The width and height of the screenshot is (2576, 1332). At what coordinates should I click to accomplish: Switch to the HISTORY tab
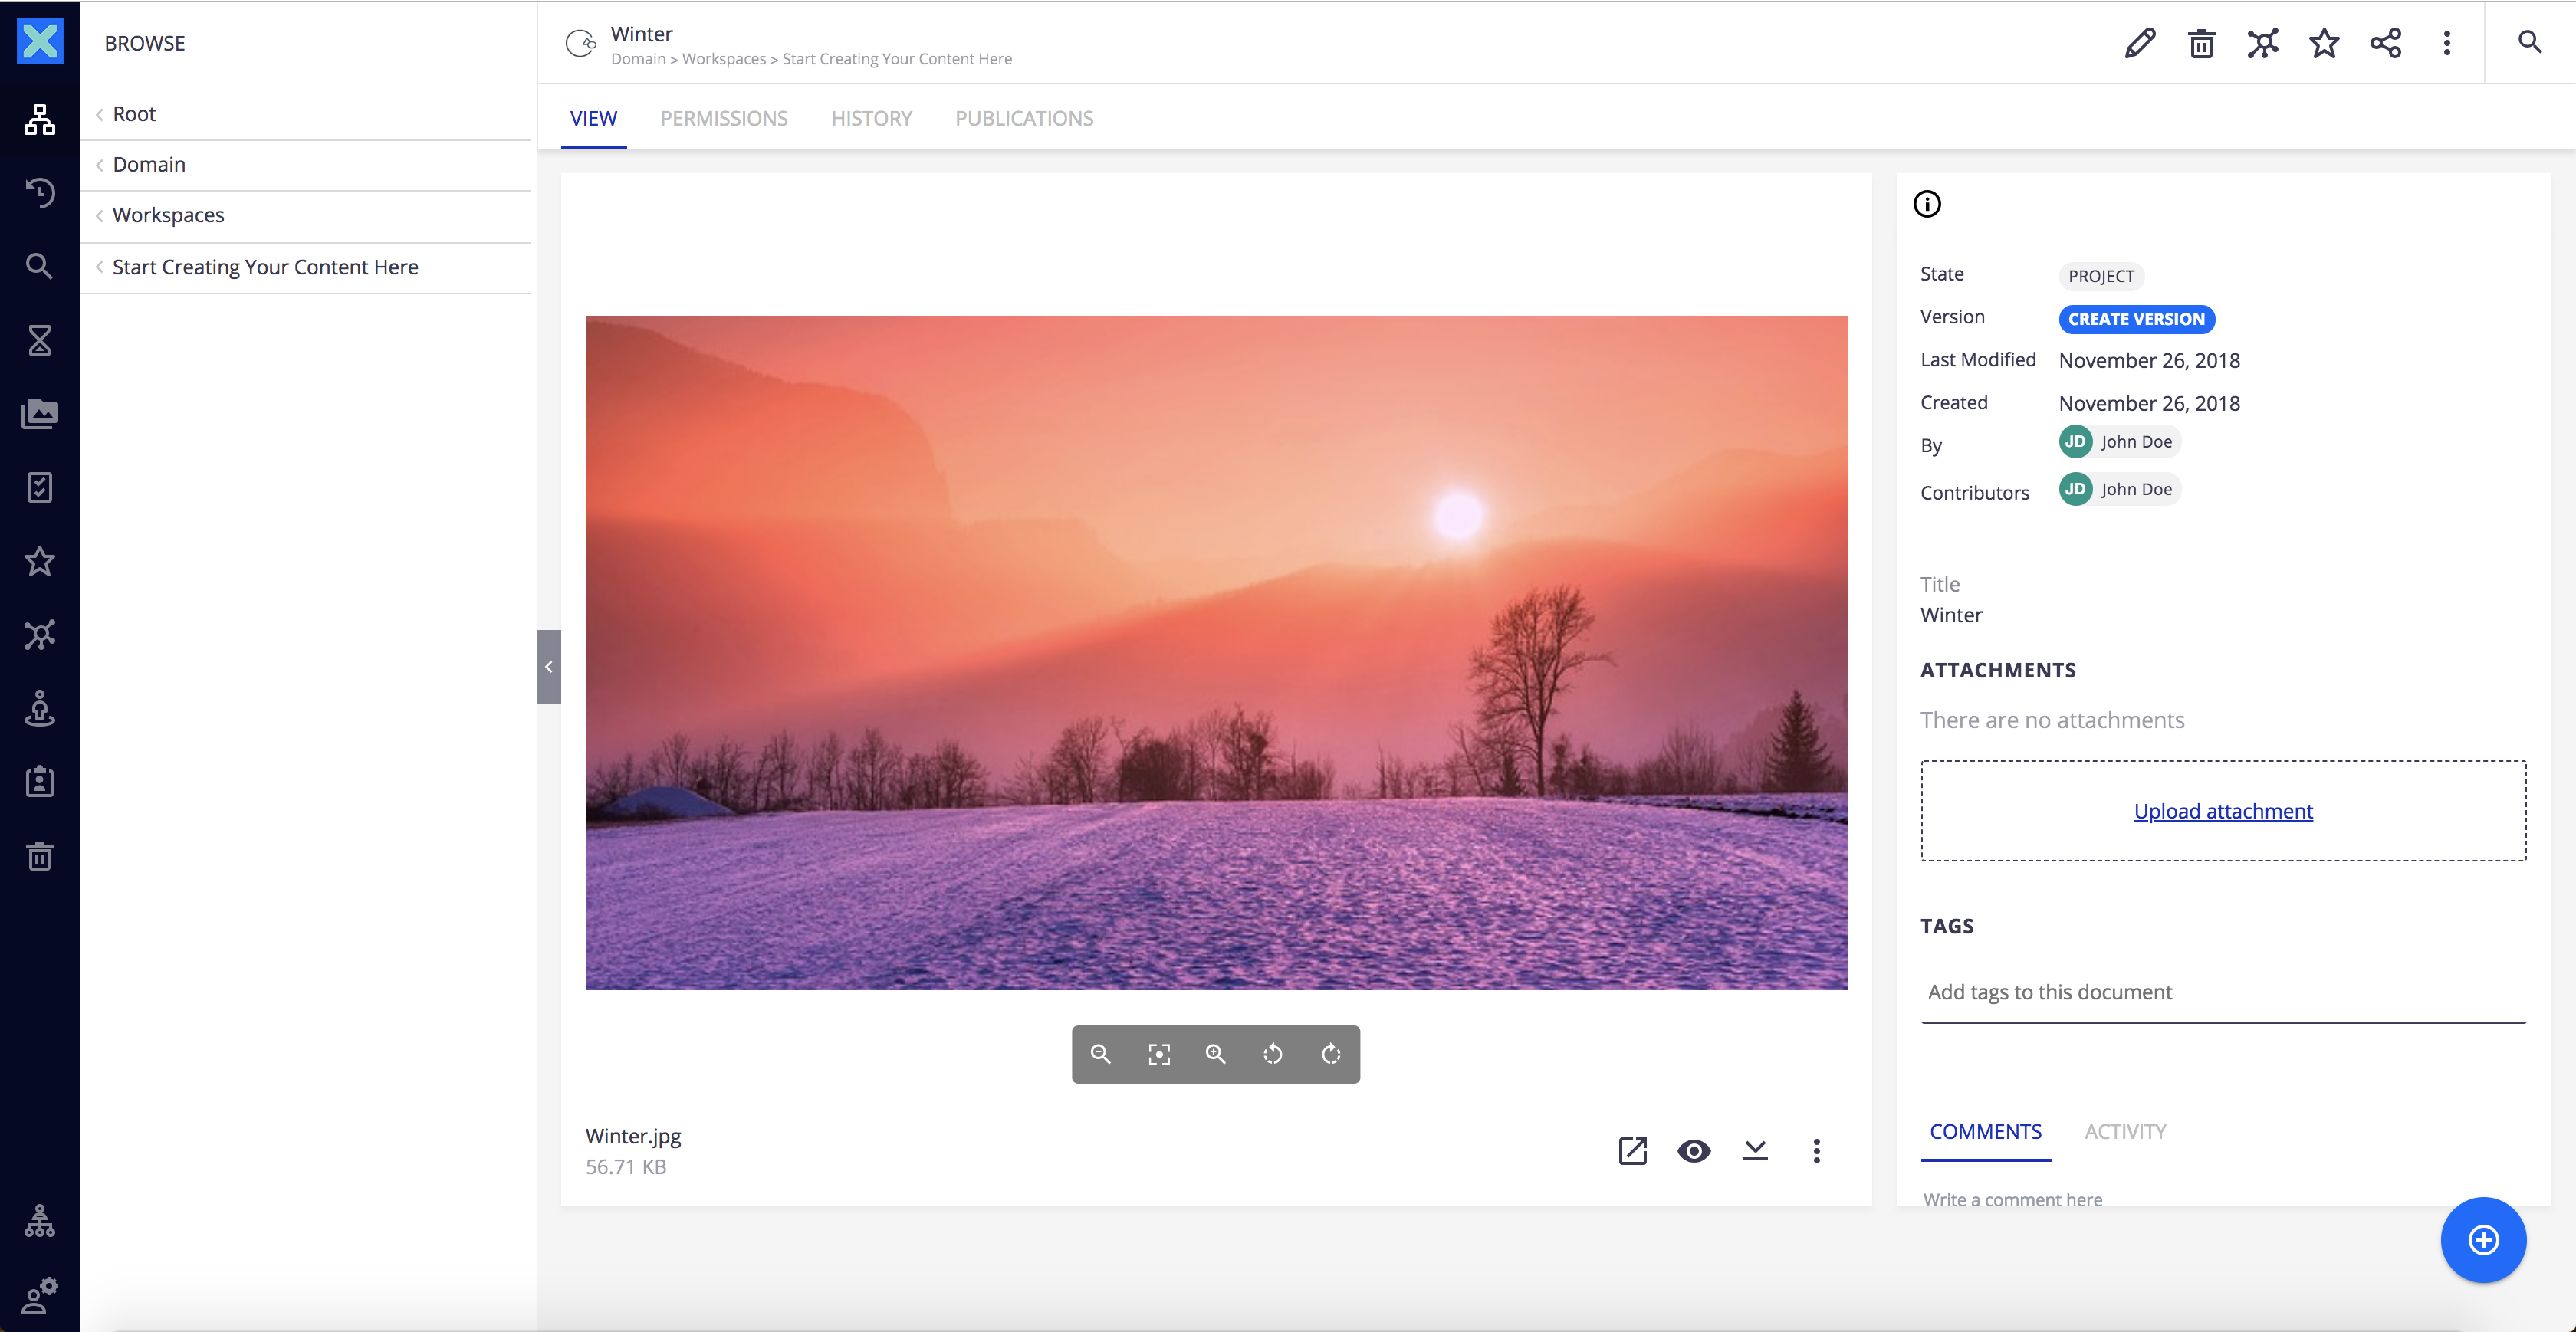coord(872,119)
